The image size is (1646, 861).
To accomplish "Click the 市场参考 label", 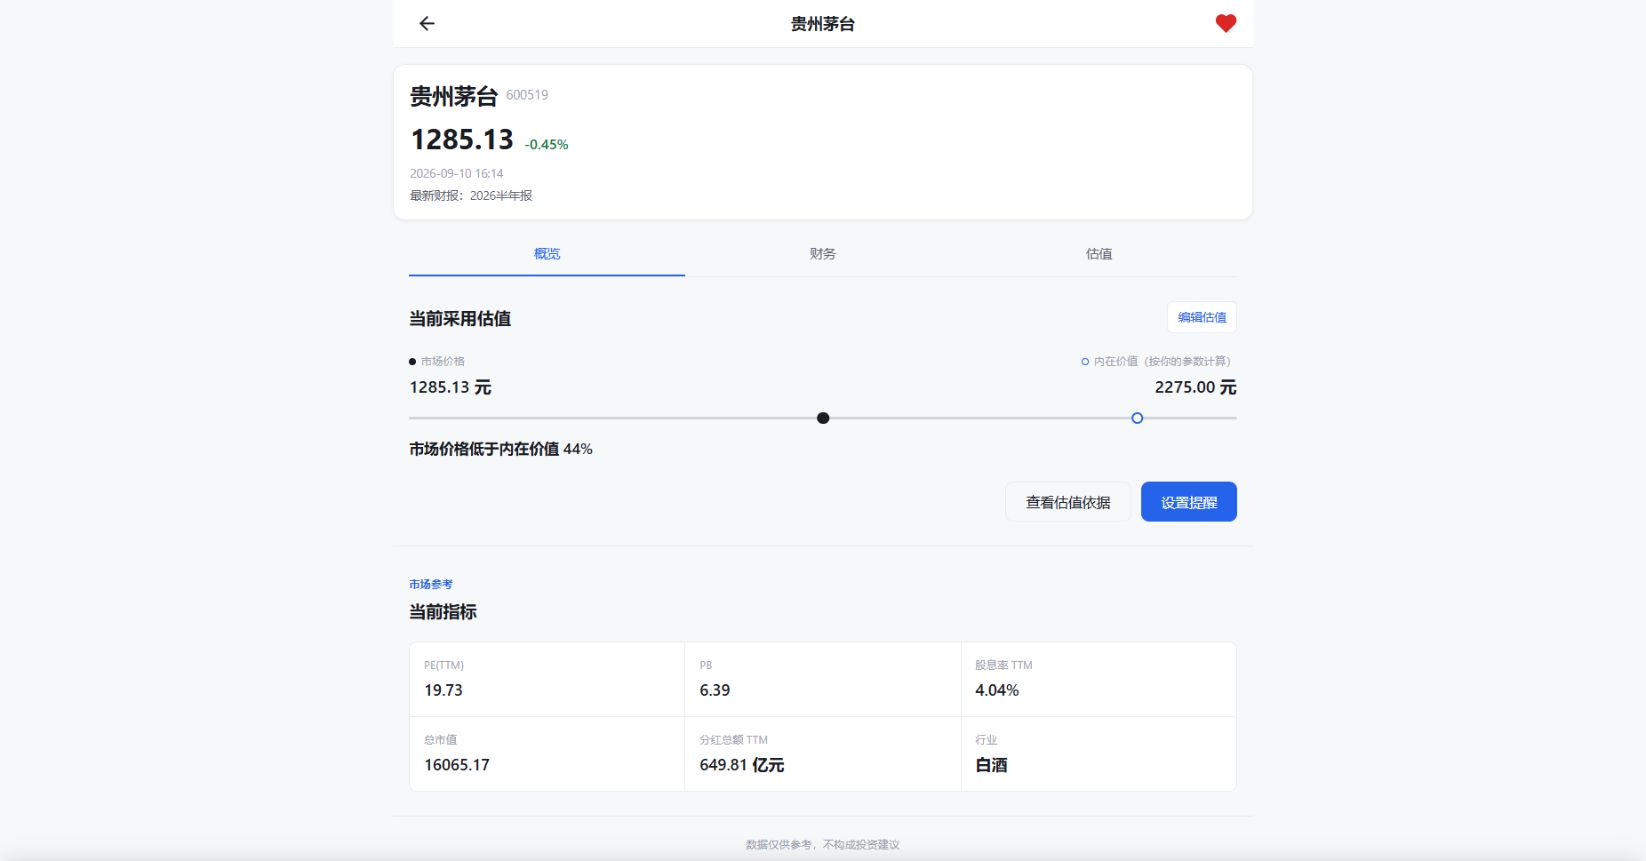I will (x=431, y=584).
